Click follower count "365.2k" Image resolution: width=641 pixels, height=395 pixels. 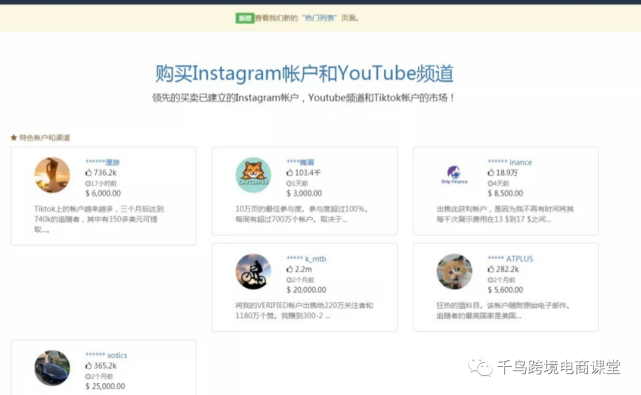[105, 366]
